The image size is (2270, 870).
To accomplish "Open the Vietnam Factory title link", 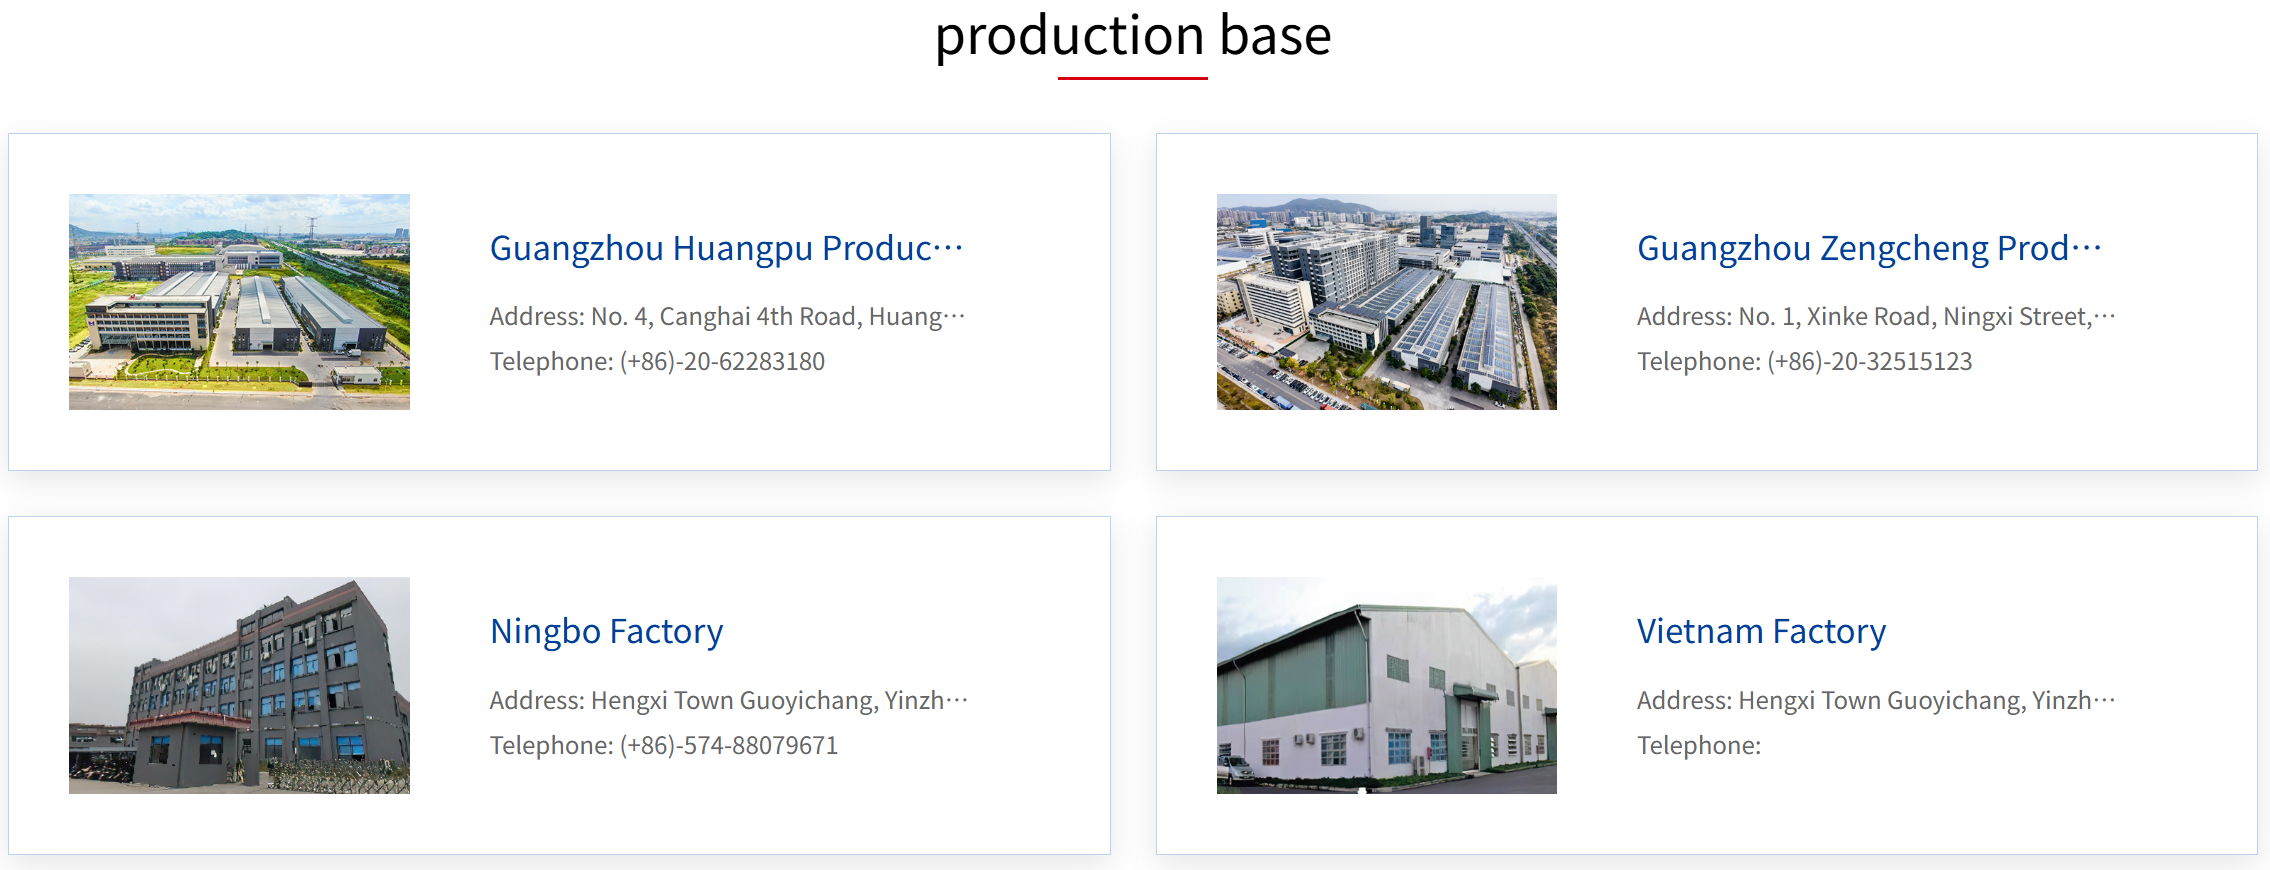I will [x=1761, y=632].
